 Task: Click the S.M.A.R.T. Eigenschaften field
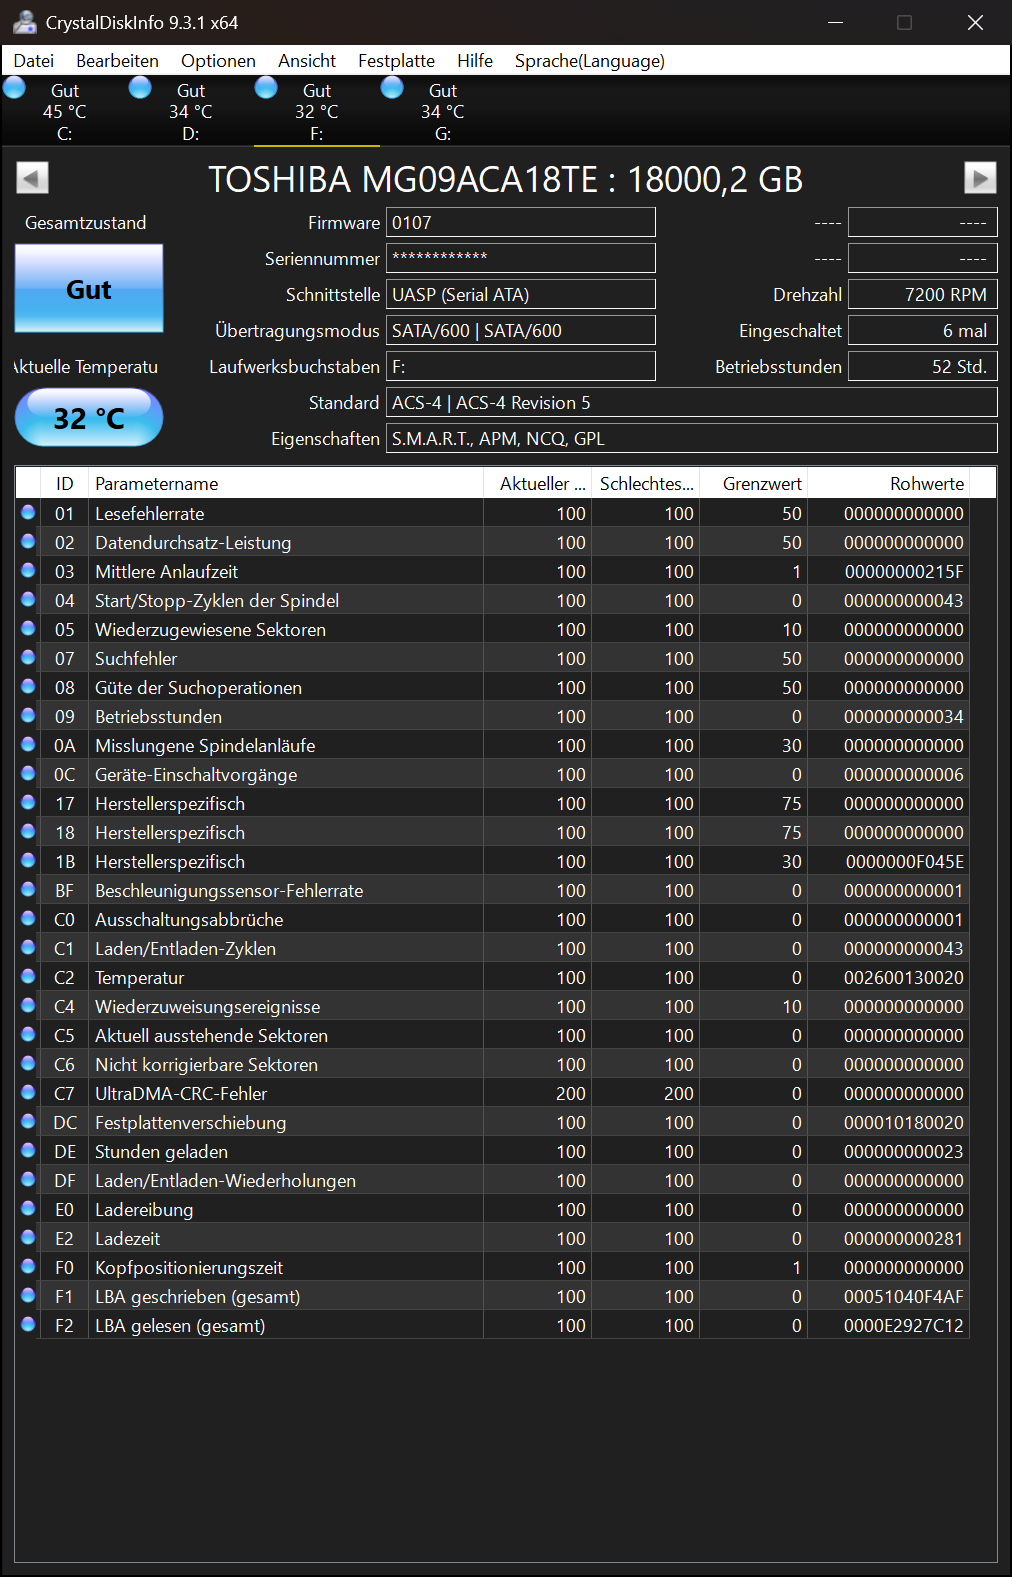[692, 438]
